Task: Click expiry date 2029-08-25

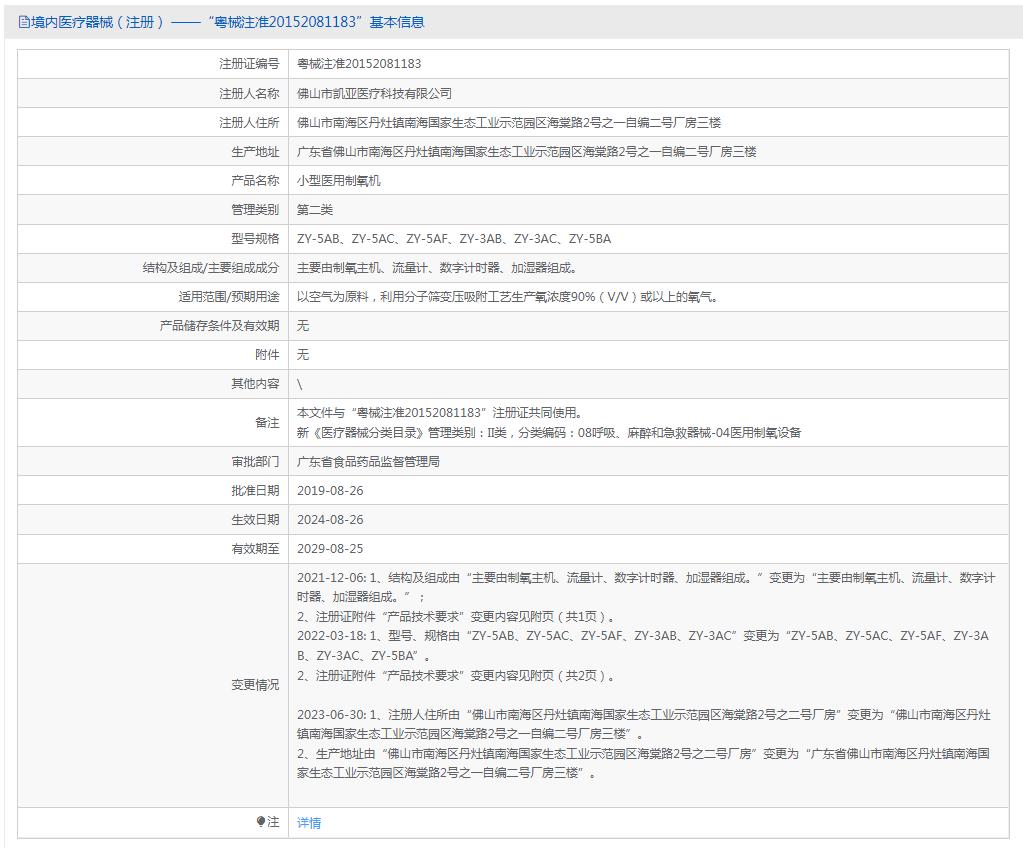Action: point(330,549)
